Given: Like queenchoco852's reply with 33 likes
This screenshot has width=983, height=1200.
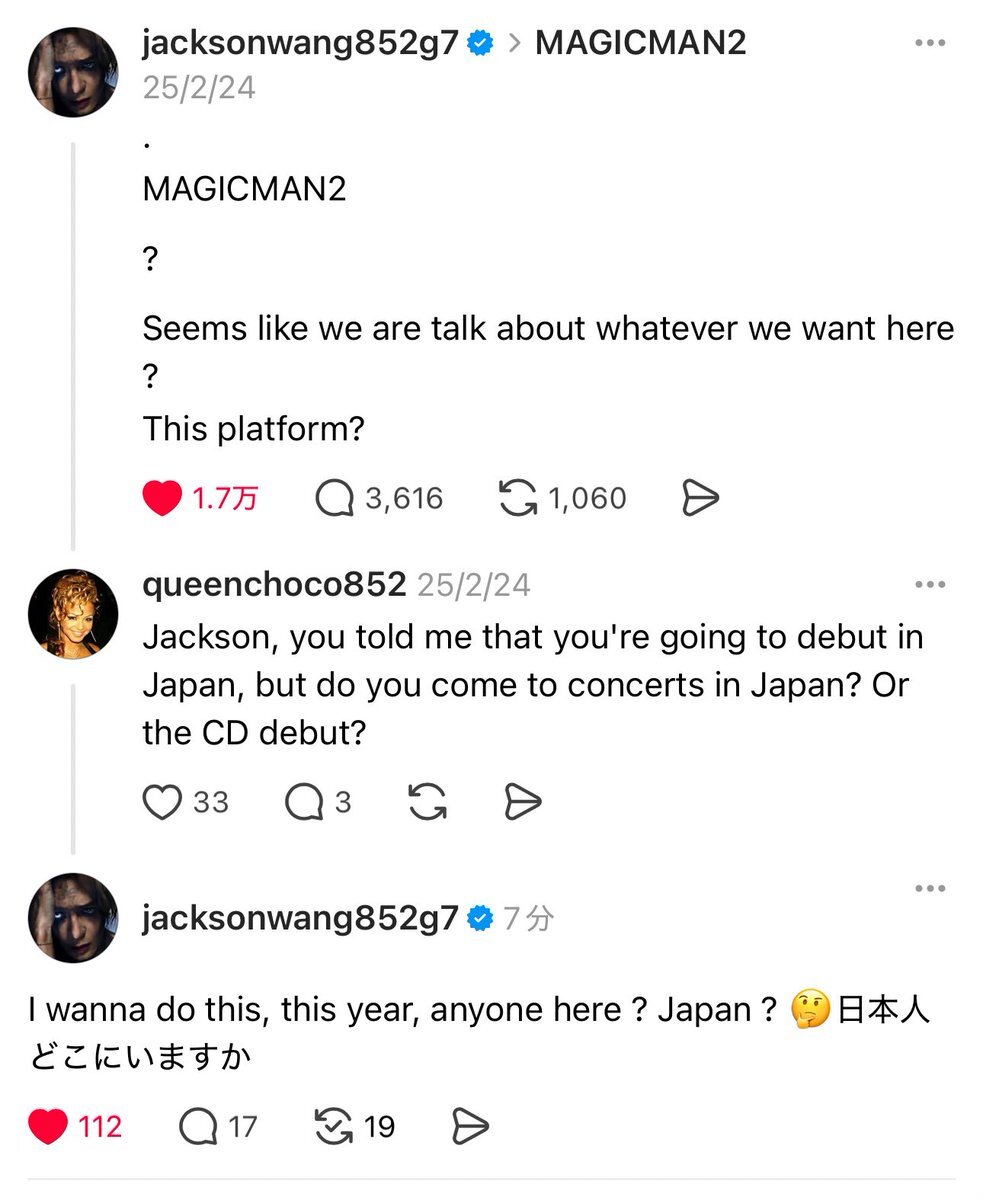Looking at the screenshot, I should (x=162, y=802).
